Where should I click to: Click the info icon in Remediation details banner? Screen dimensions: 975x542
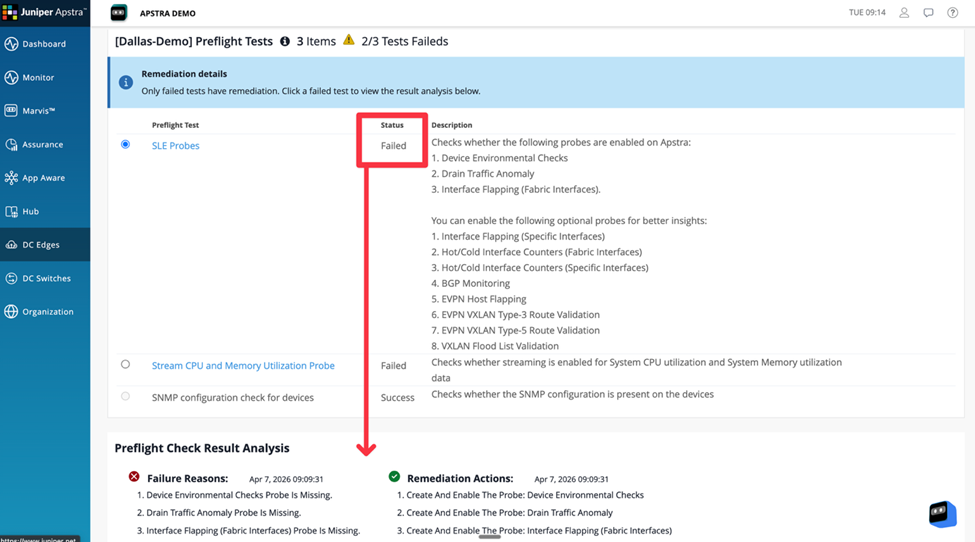tap(126, 82)
